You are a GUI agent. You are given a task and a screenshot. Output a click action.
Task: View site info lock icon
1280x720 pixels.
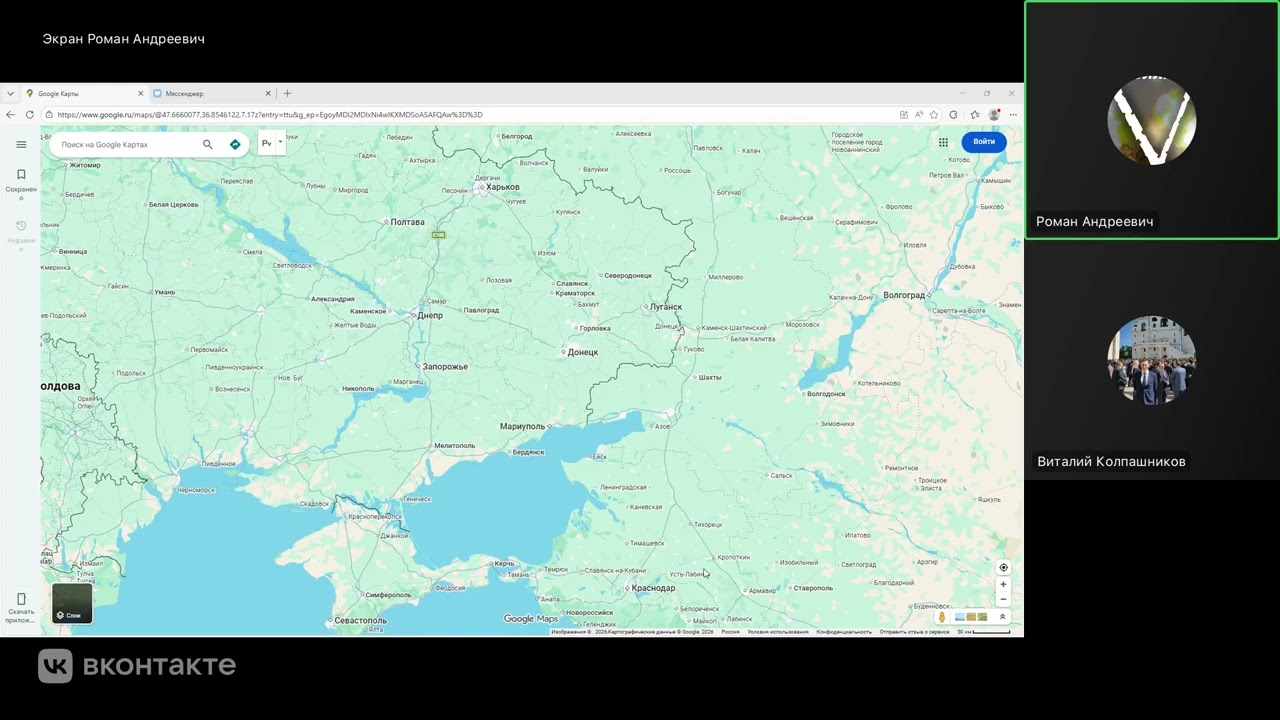48,115
